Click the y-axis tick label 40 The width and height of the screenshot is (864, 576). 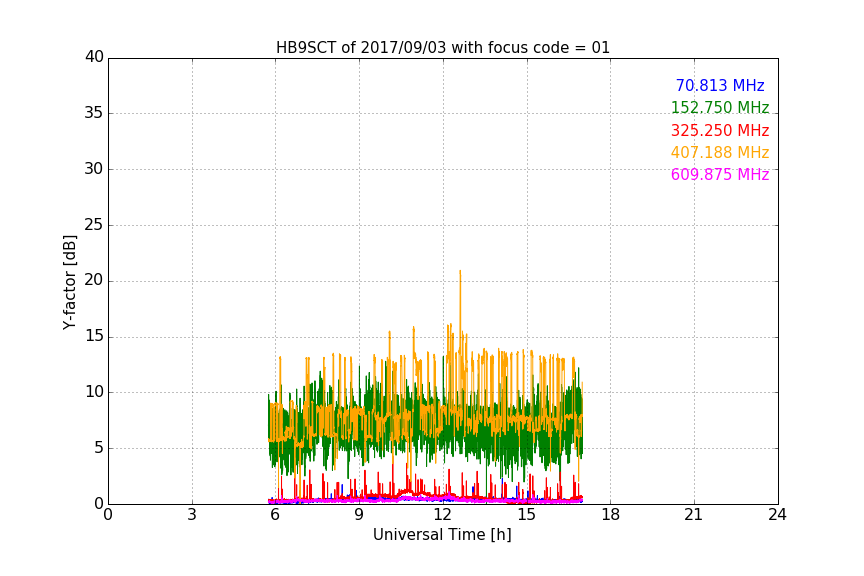[94, 57]
